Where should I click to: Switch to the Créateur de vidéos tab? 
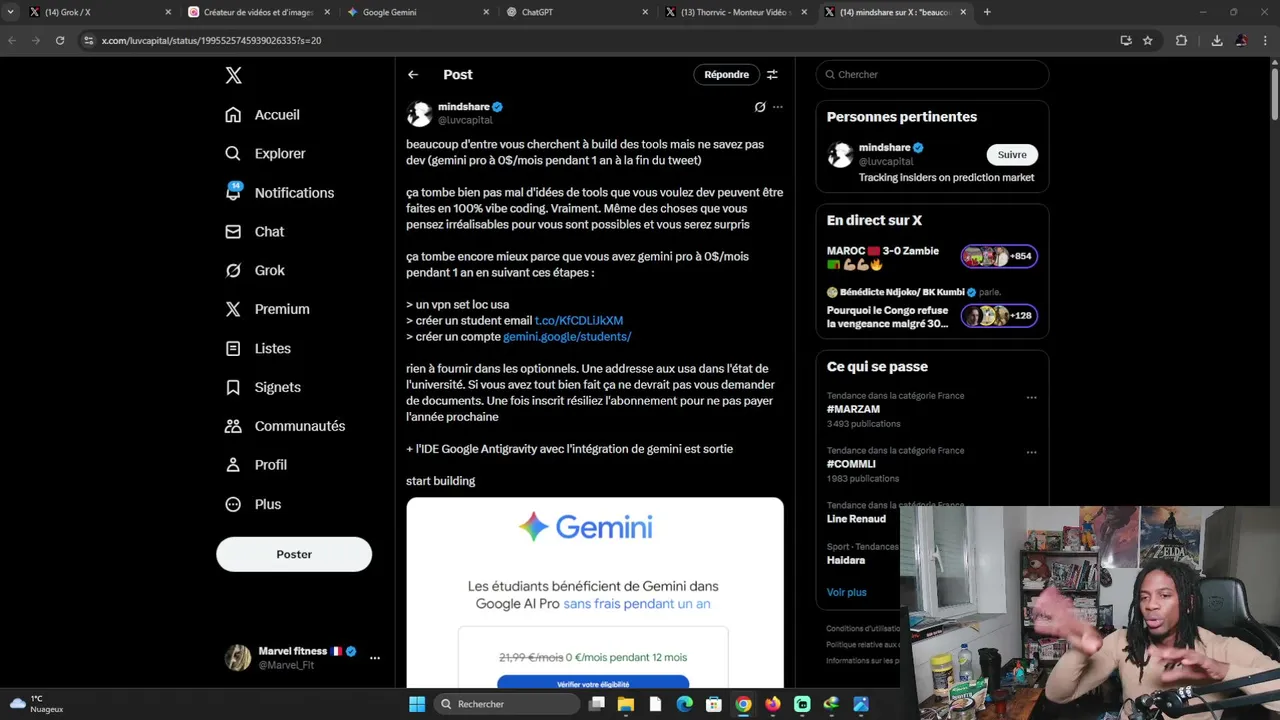(x=259, y=12)
